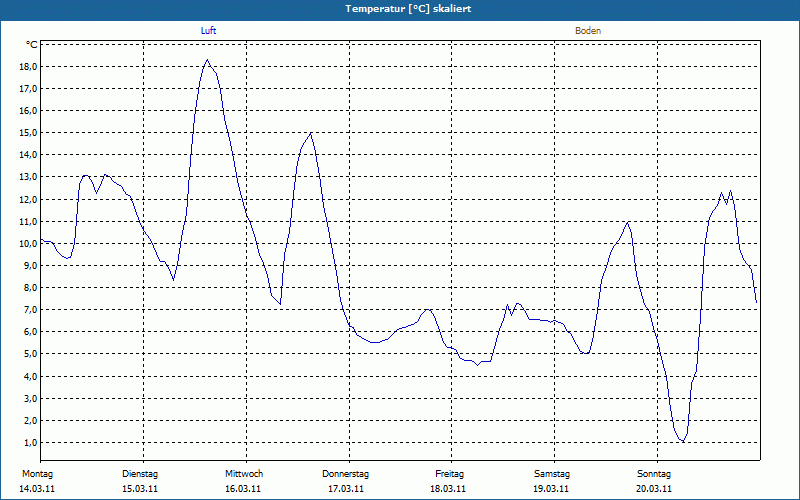800x500 pixels.
Task: Select the Montag day label
Action: point(37,474)
